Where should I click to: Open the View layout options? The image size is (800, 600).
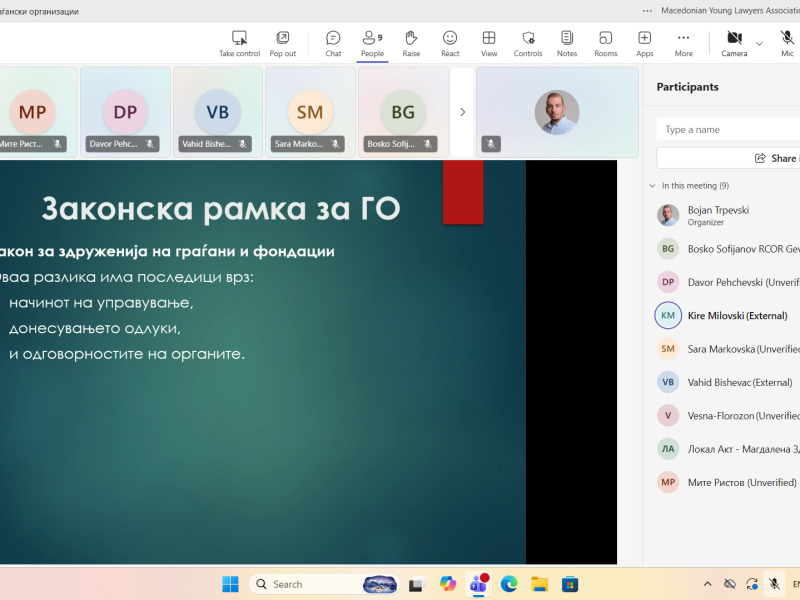pyautogui.click(x=489, y=43)
